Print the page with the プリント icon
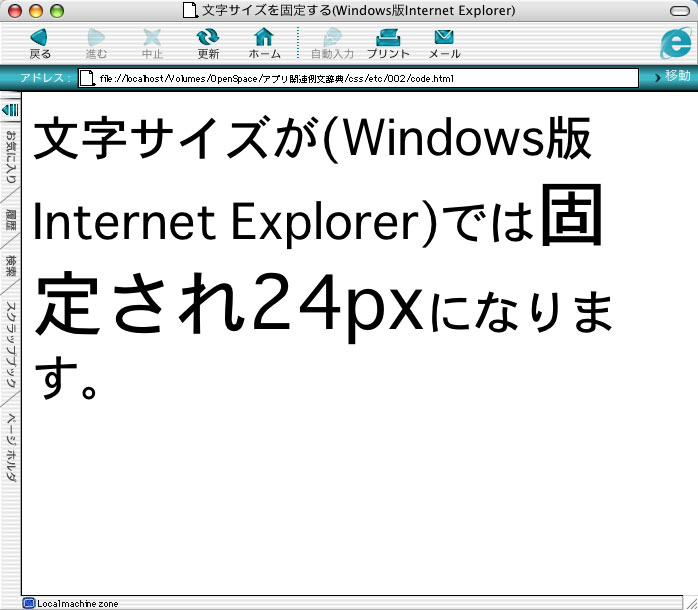 pos(388,37)
